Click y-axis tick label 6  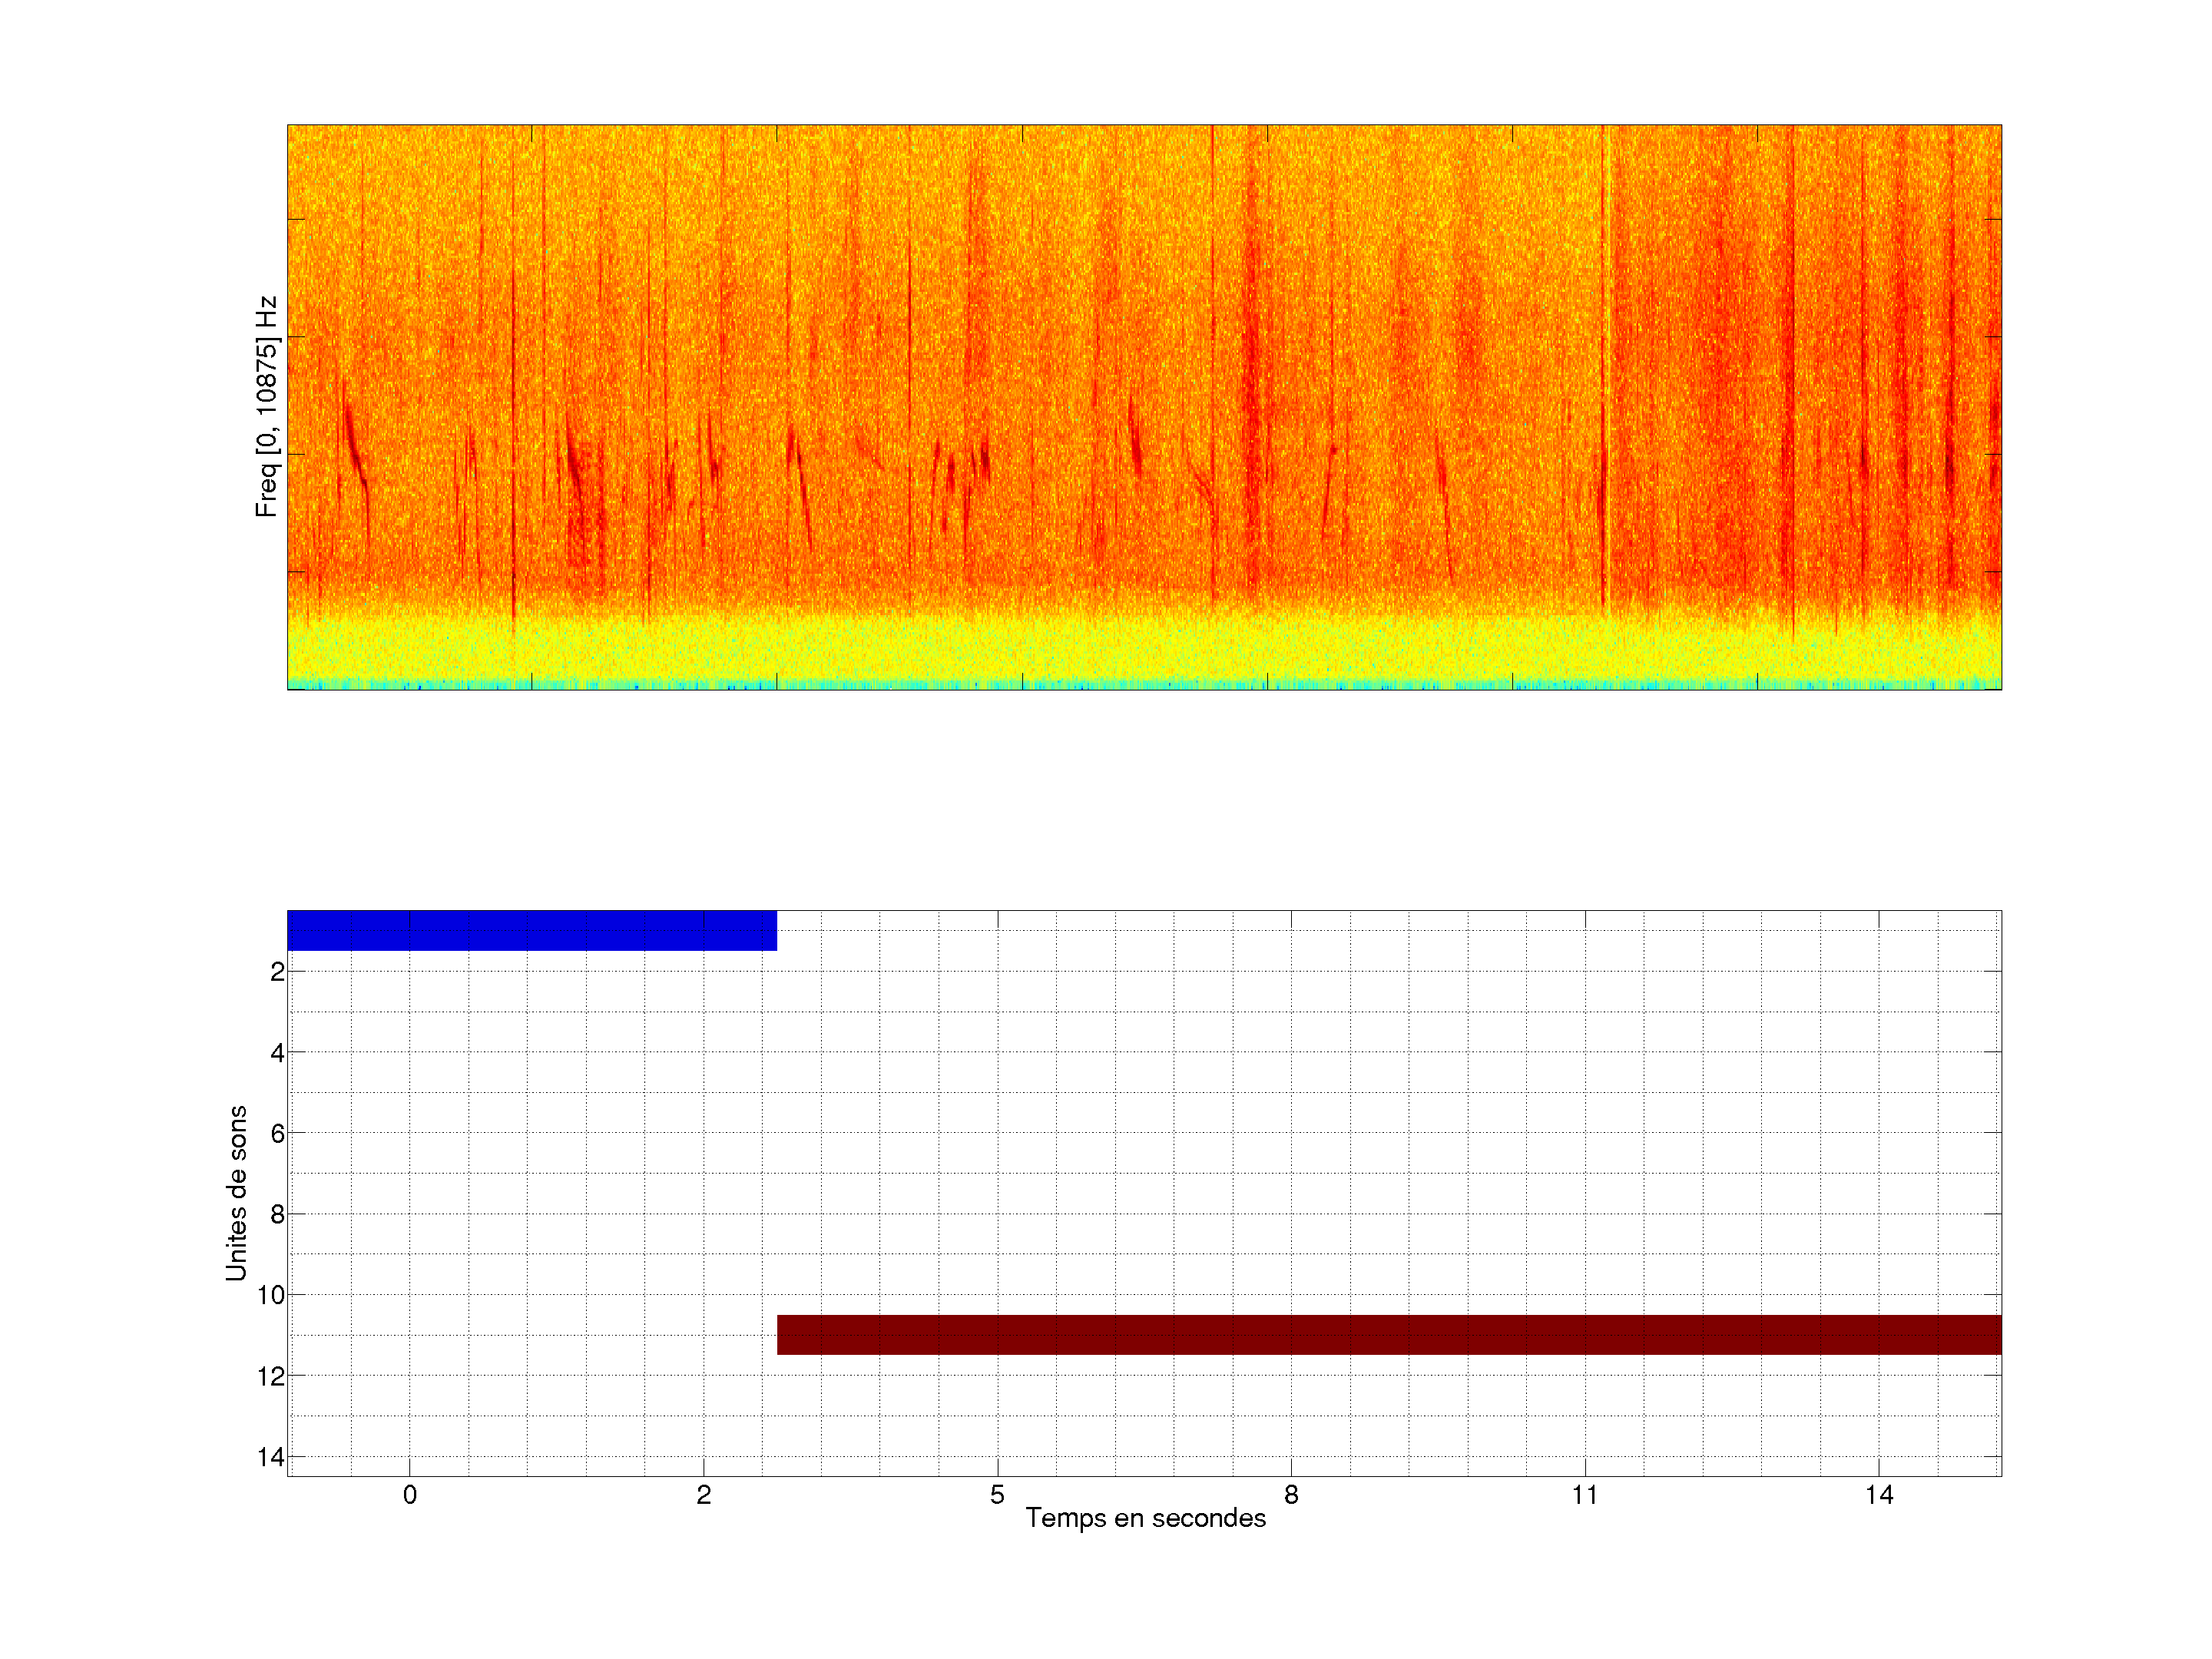pos(277,1134)
